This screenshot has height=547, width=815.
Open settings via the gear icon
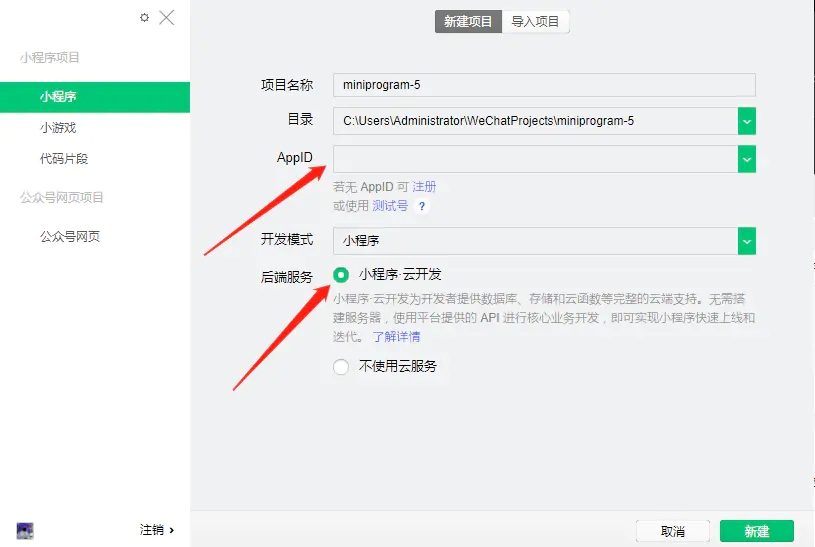click(x=144, y=18)
